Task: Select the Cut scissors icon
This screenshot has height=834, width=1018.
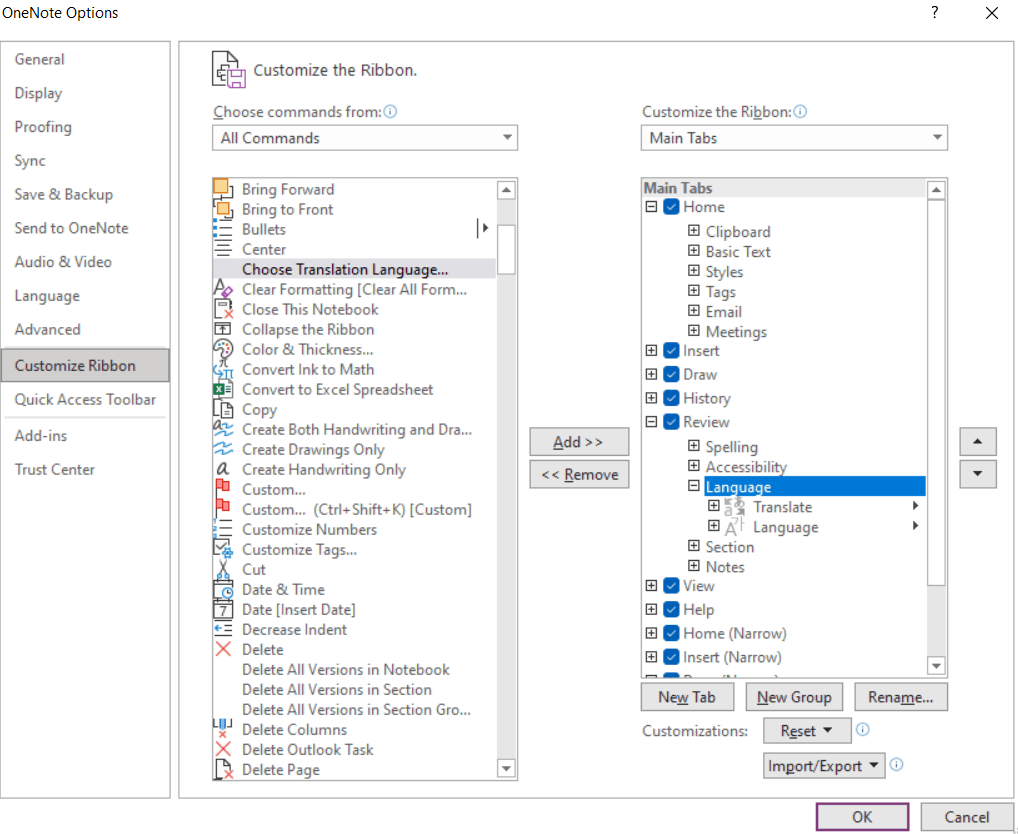Action: click(223, 569)
